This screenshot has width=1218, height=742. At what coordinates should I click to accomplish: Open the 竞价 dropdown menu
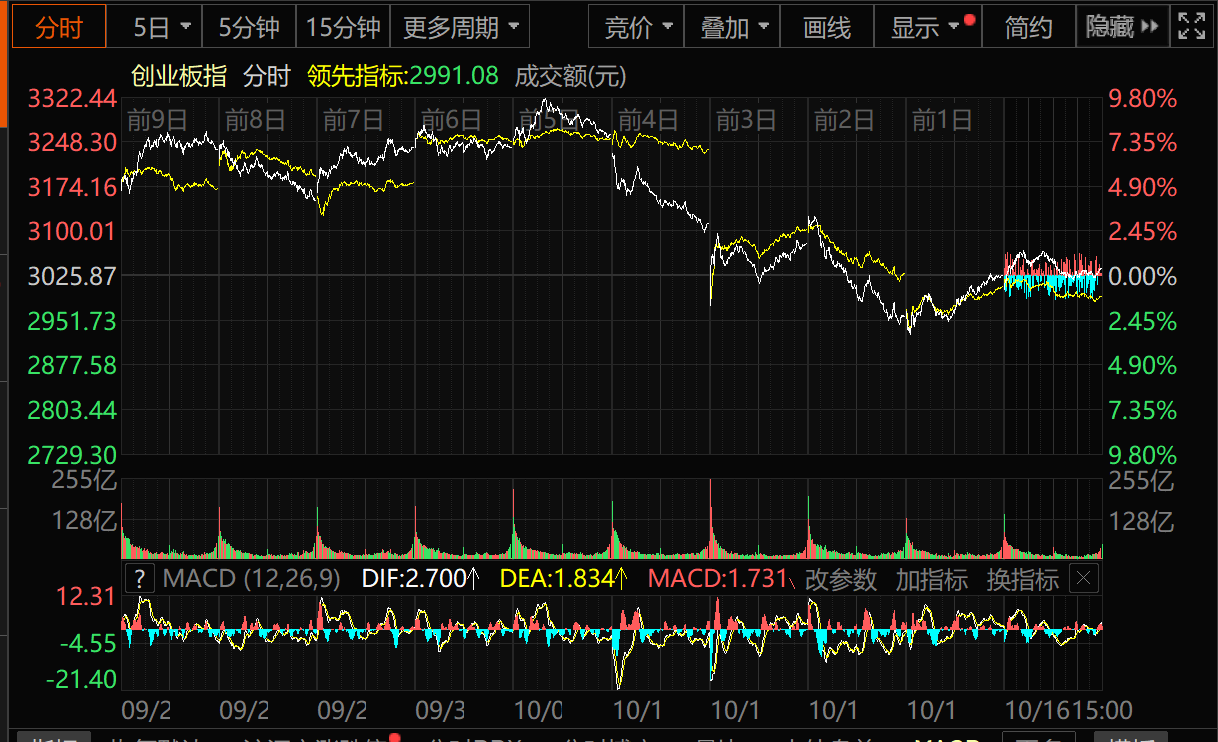[x=638, y=28]
